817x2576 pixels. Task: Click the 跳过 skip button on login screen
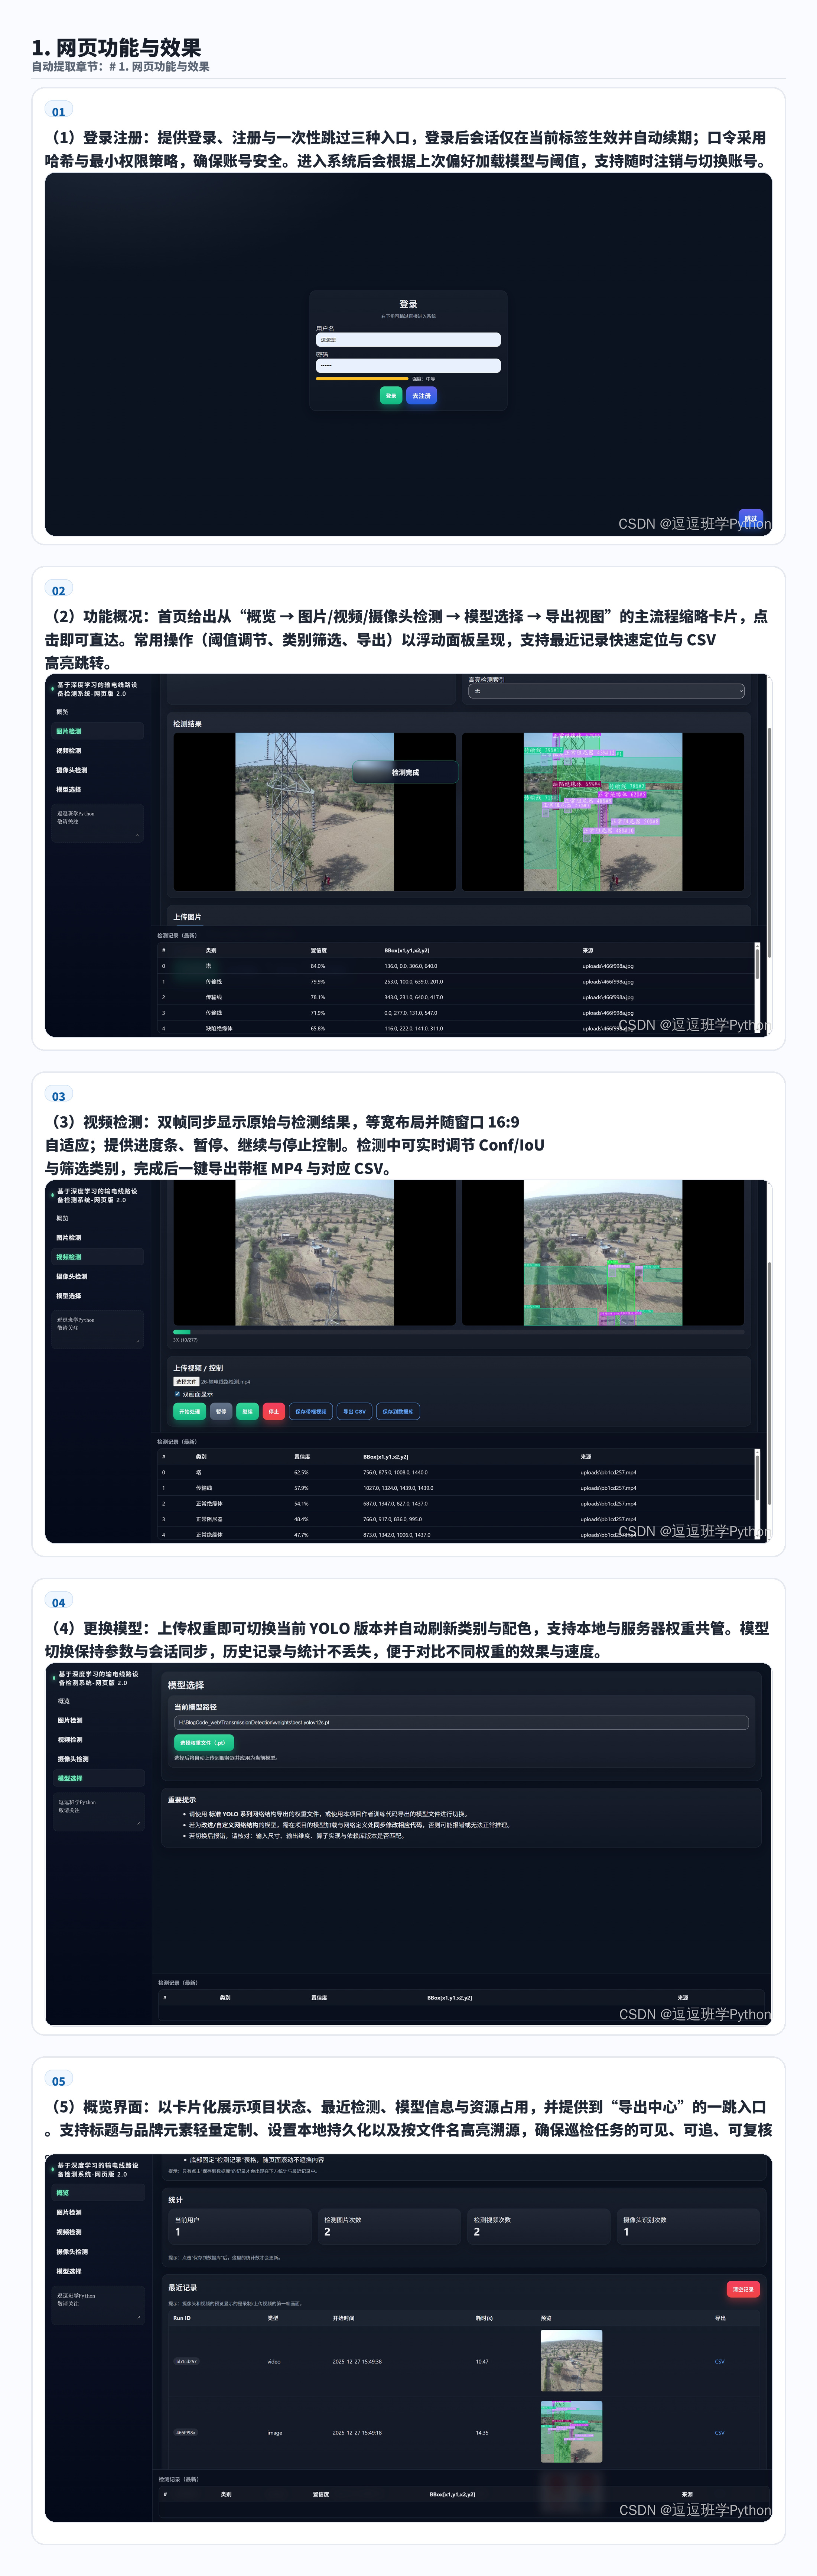coord(750,518)
